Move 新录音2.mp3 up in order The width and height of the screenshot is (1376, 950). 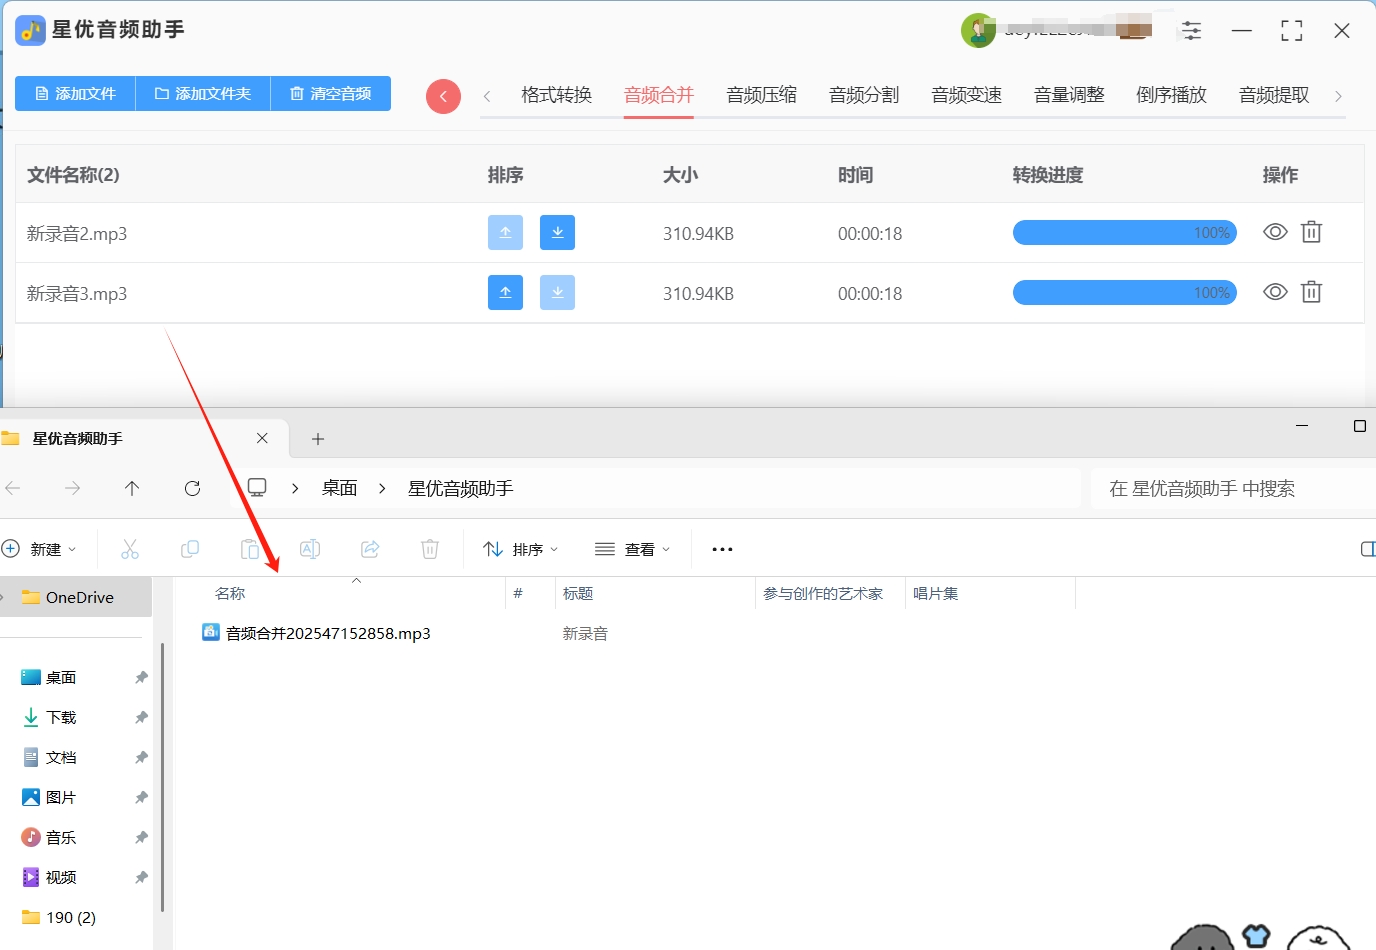point(505,233)
